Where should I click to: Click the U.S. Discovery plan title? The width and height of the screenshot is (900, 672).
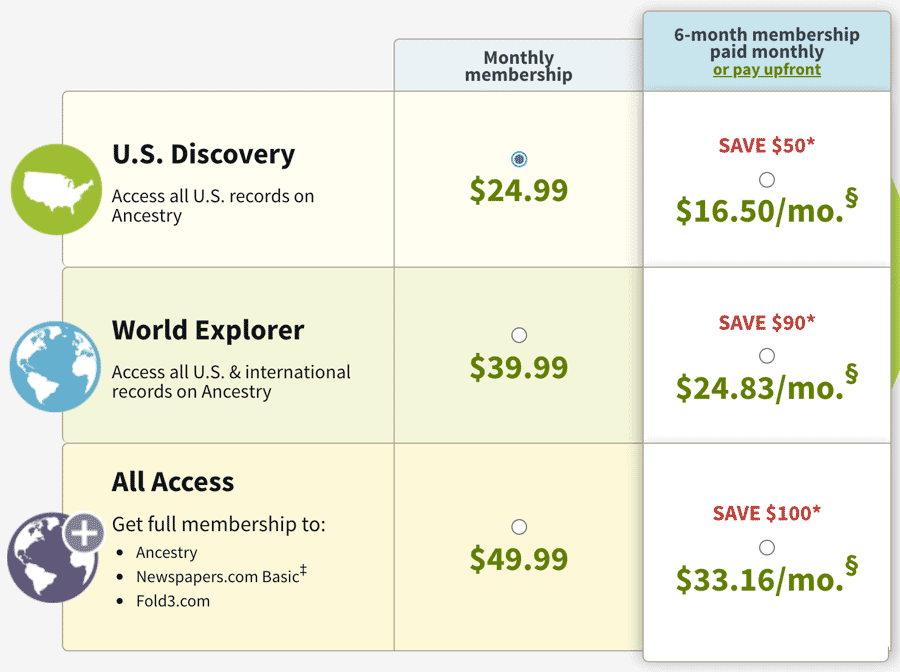203,154
